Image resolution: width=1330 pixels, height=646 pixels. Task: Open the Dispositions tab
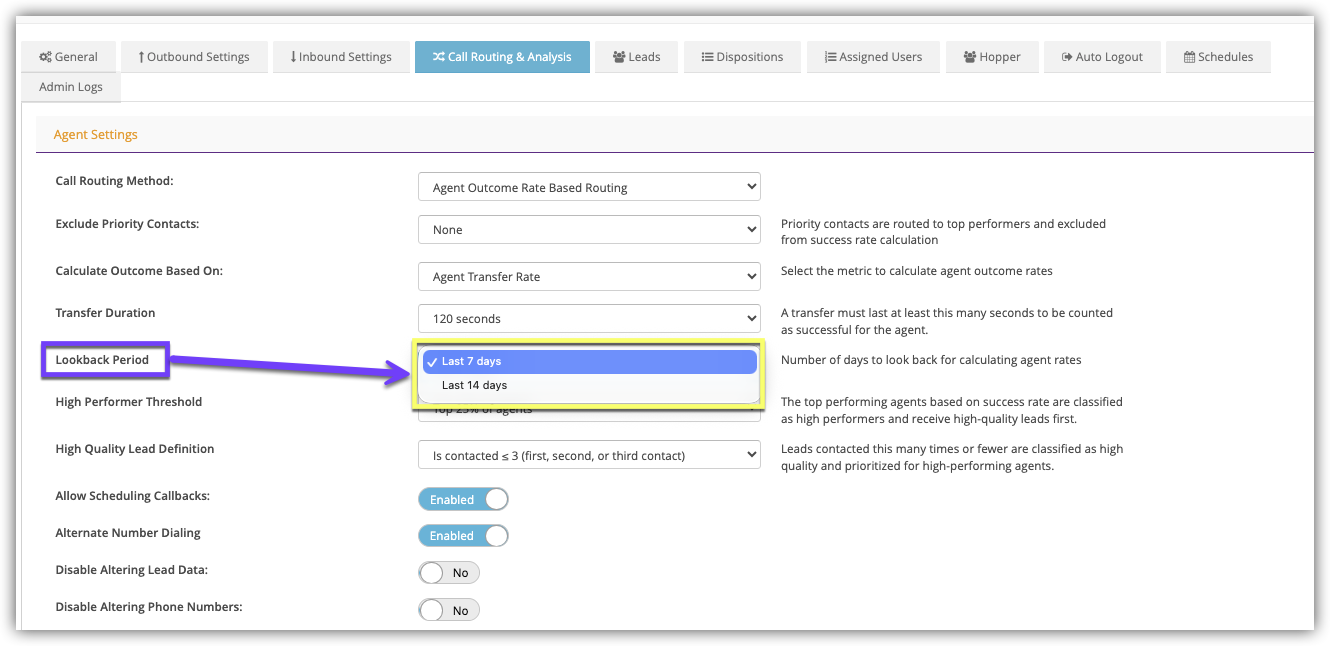pyautogui.click(x=742, y=57)
